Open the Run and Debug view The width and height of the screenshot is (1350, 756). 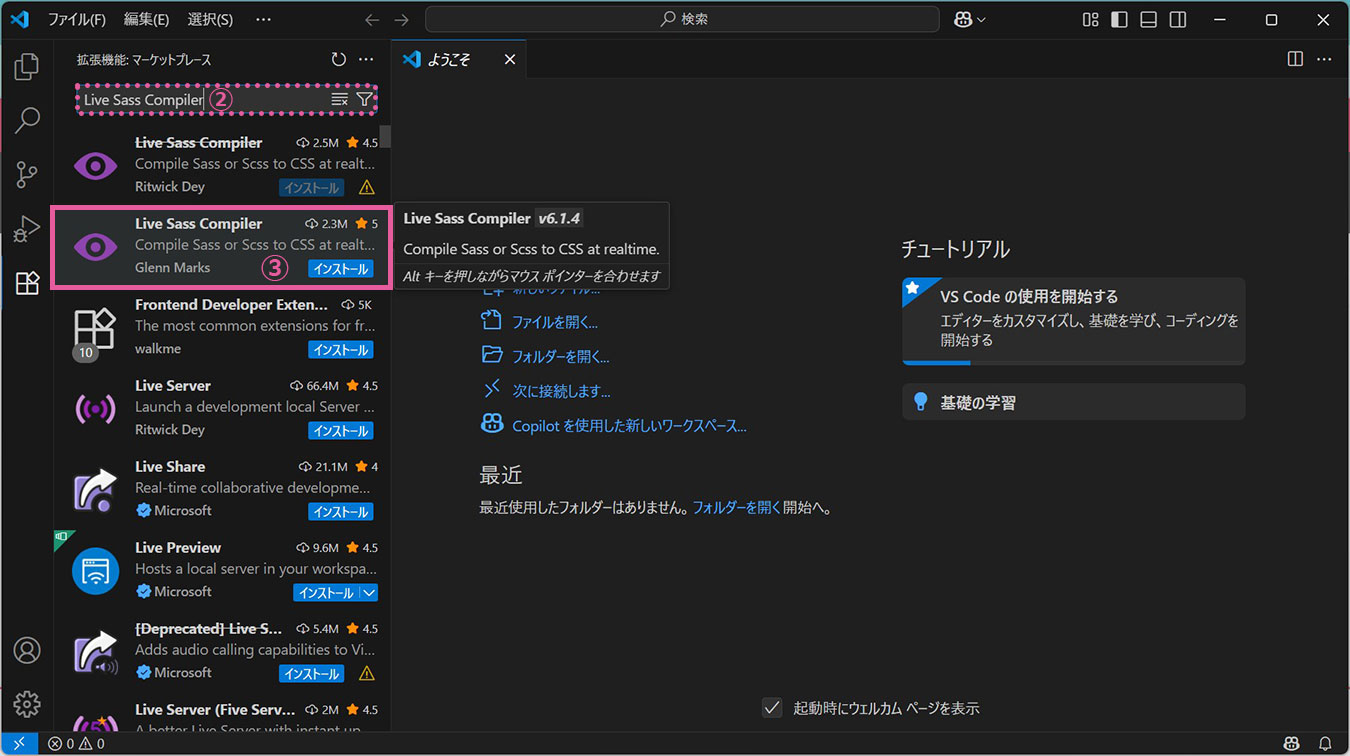tap(27, 229)
